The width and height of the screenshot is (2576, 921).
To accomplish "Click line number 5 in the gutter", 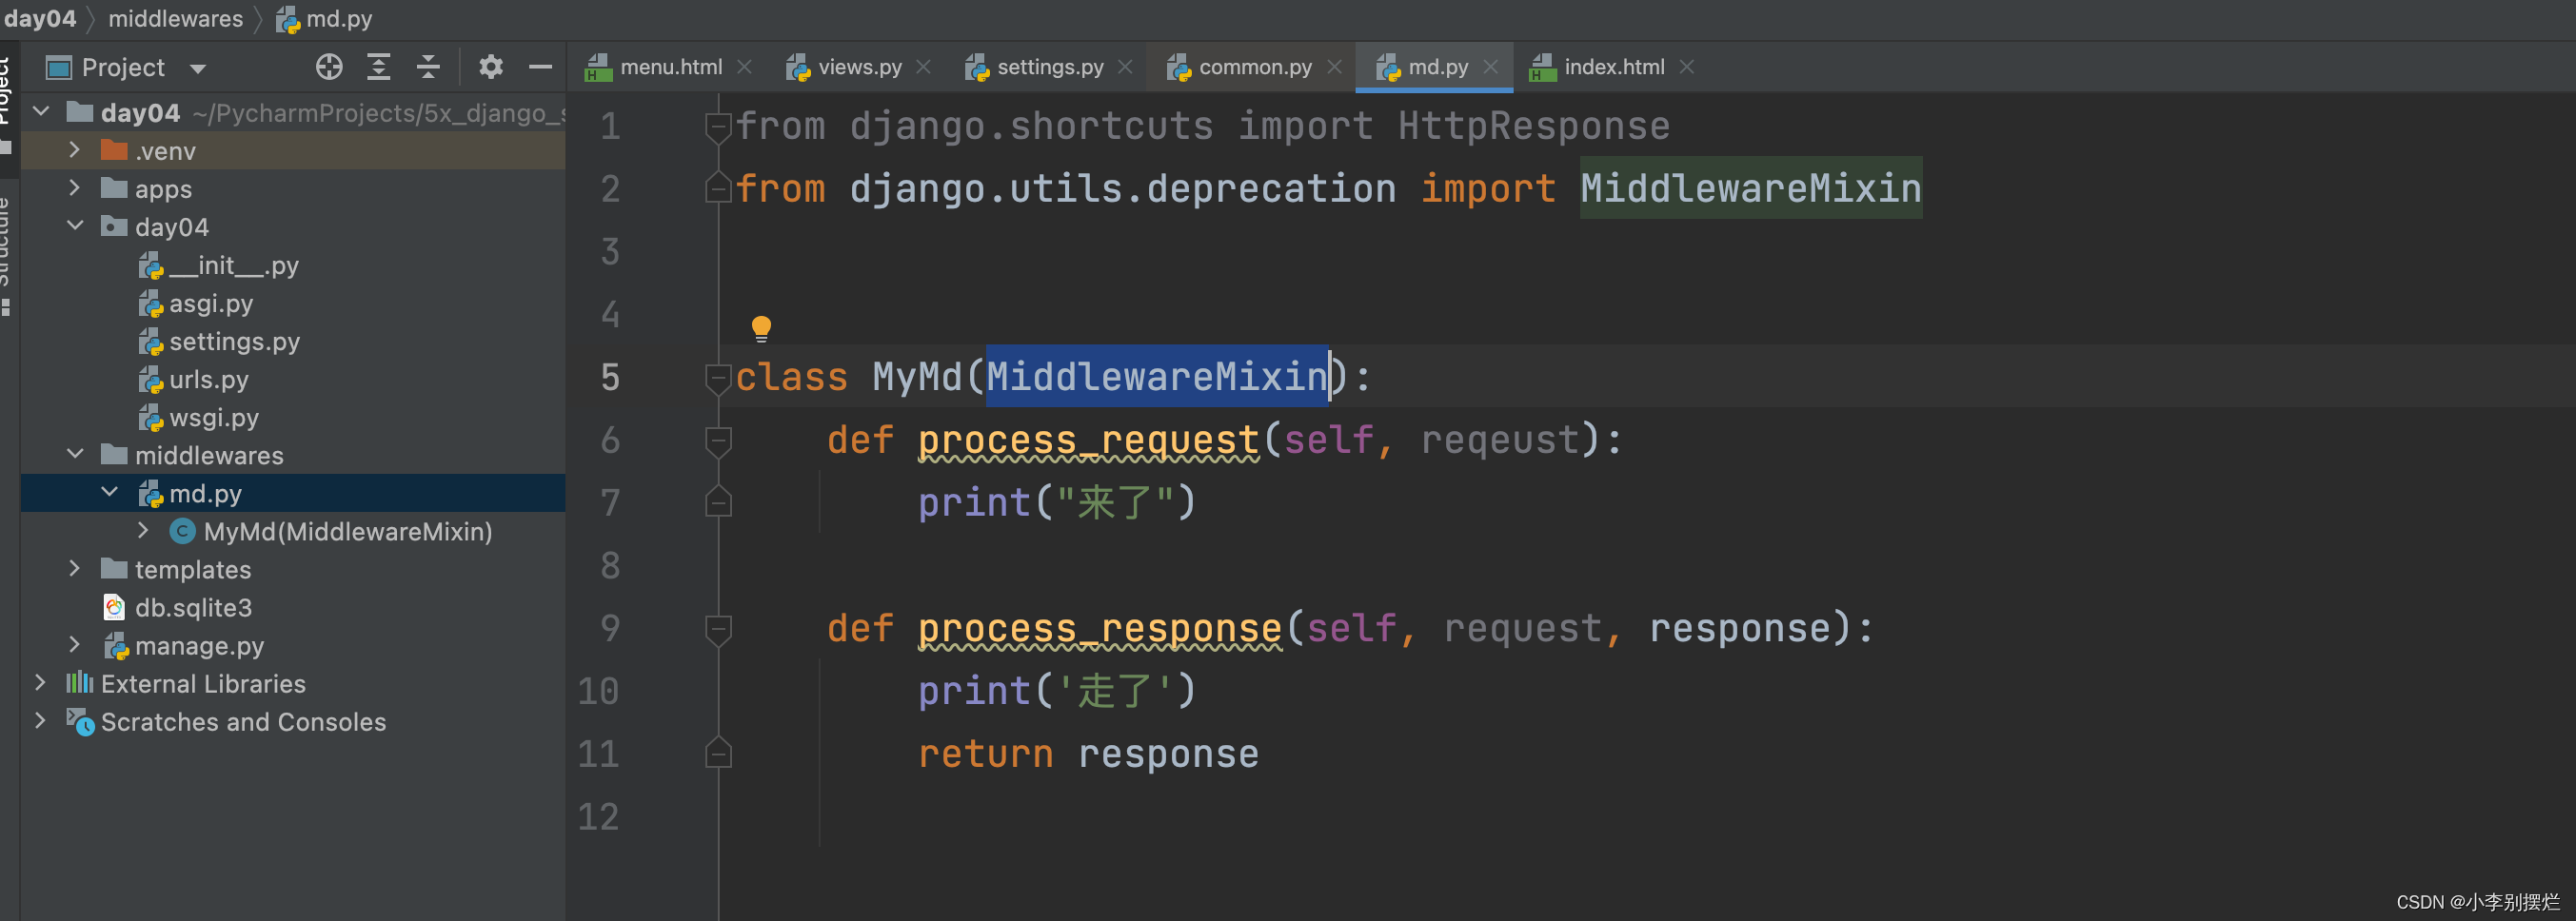I will click(x=610, y=377).
